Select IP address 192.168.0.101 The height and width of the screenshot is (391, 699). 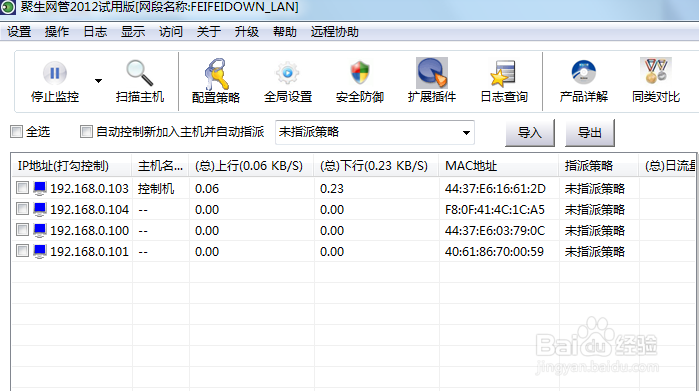[x=89, y=251]
